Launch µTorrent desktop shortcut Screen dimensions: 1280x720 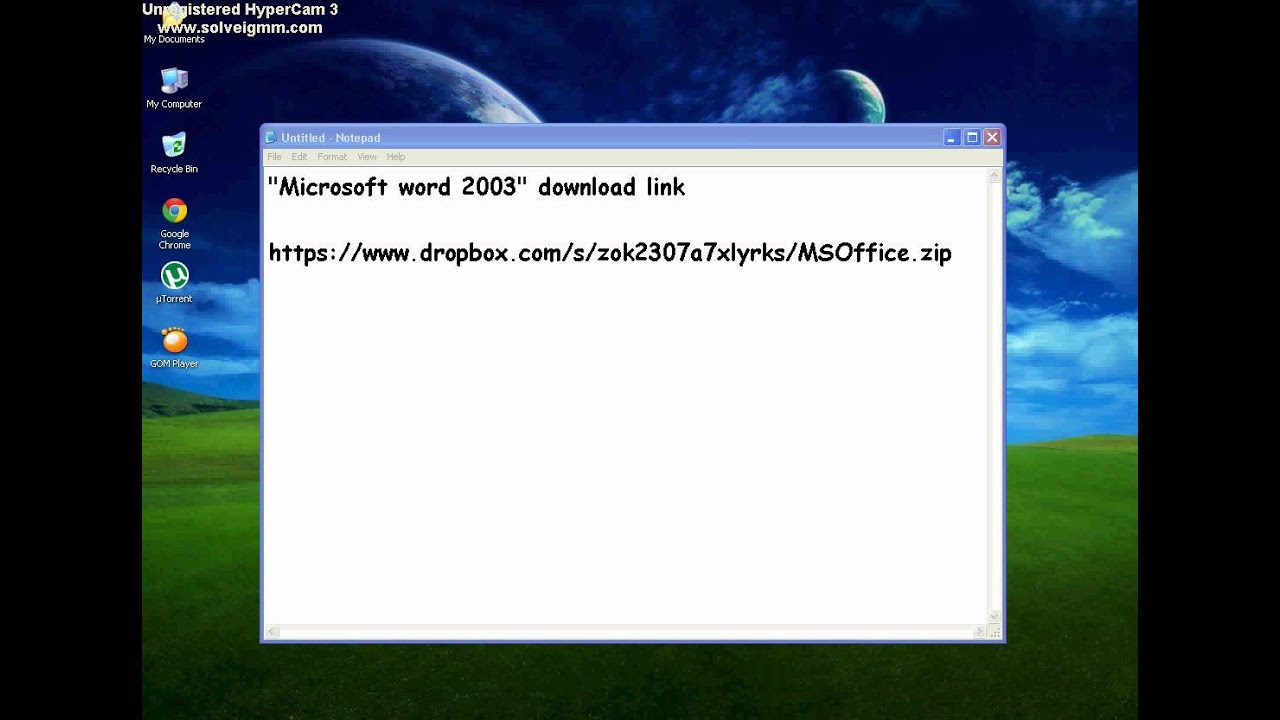coord(174,282)
